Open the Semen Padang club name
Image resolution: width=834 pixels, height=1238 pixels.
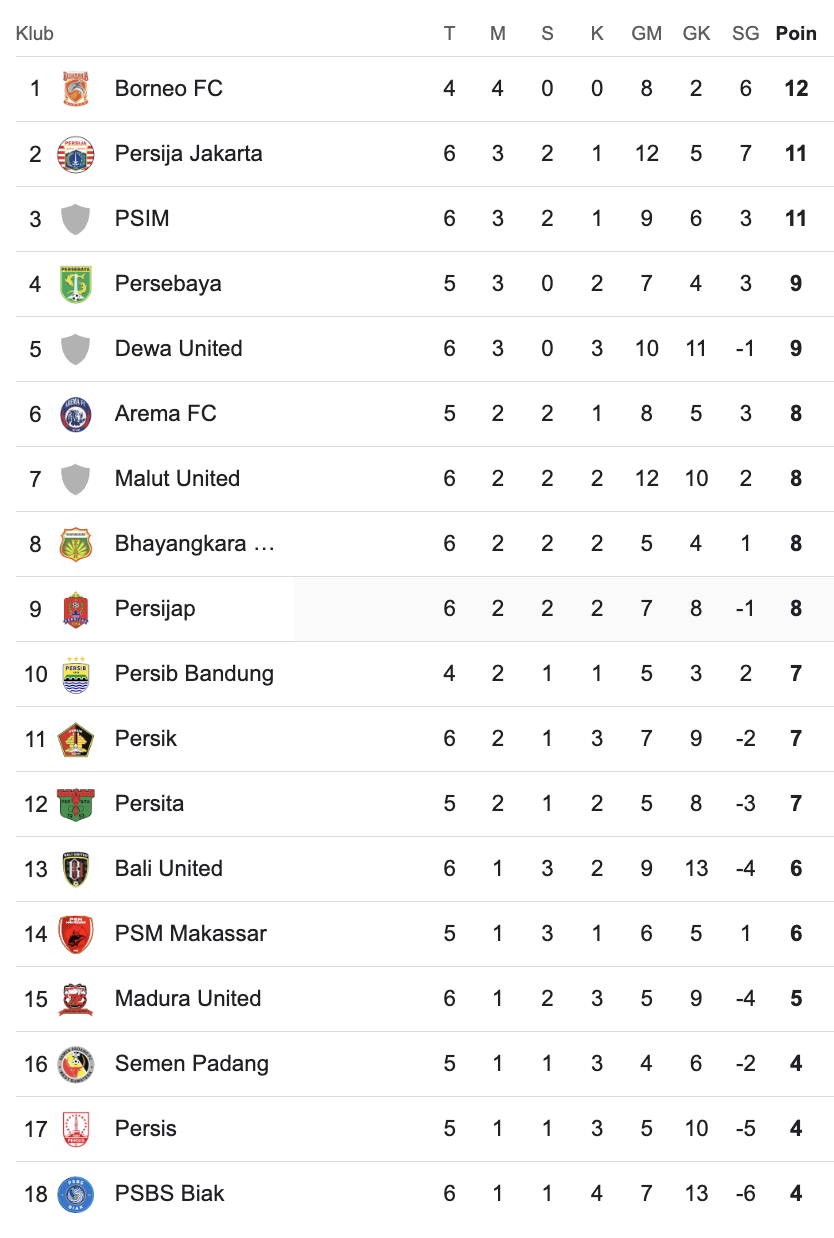(x=192, y=1064)
